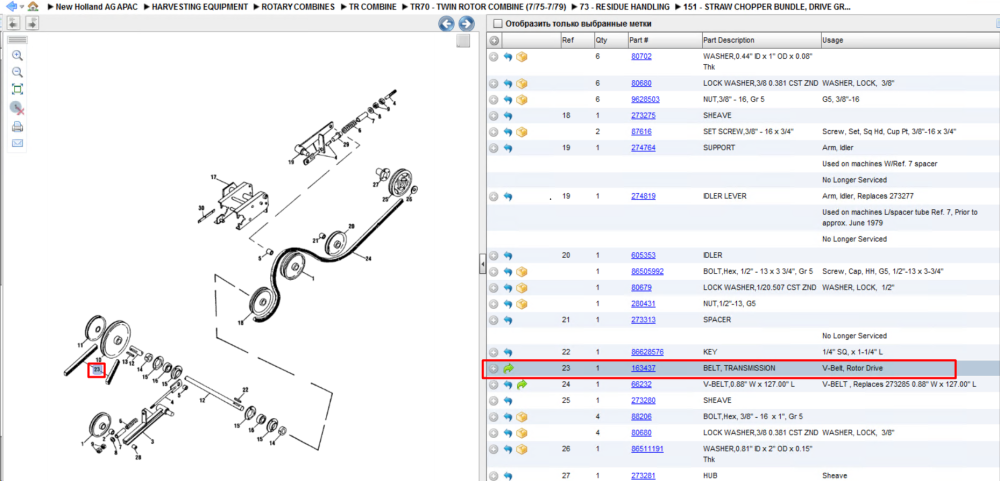This screenshot has height=481, width=1000.
Task: Open the dropdown next to the back arrow
Action: click(21, 8)
